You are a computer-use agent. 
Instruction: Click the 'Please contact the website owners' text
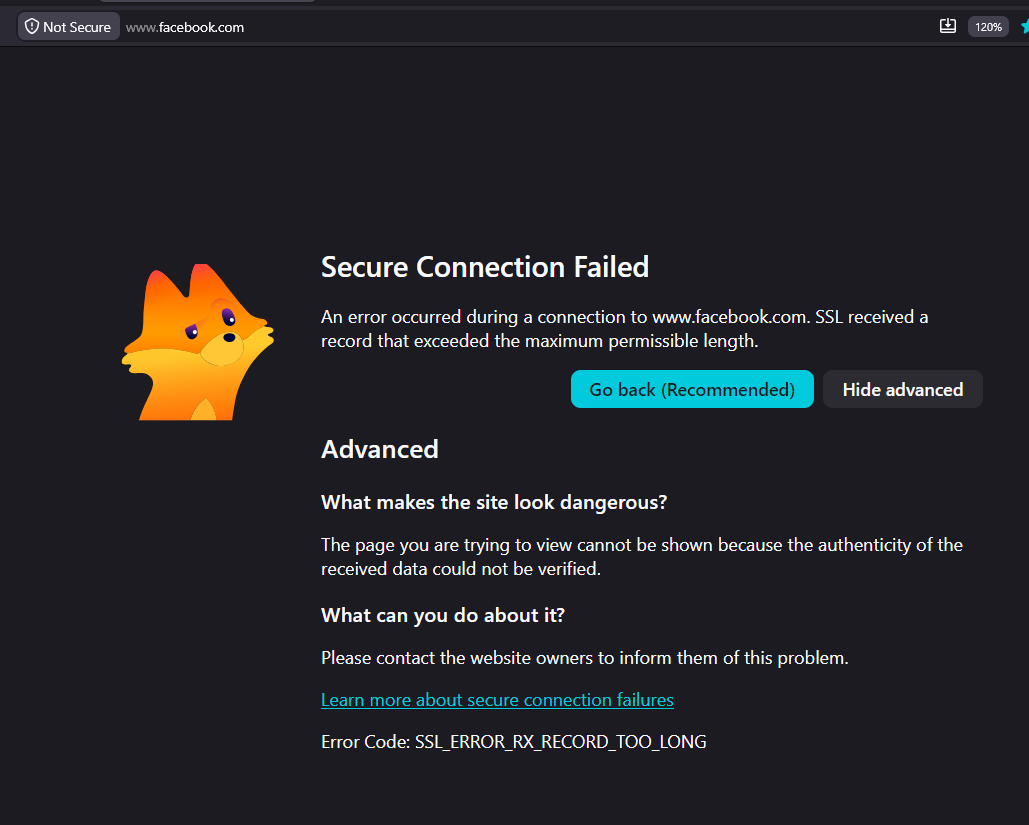coord(584,658)
